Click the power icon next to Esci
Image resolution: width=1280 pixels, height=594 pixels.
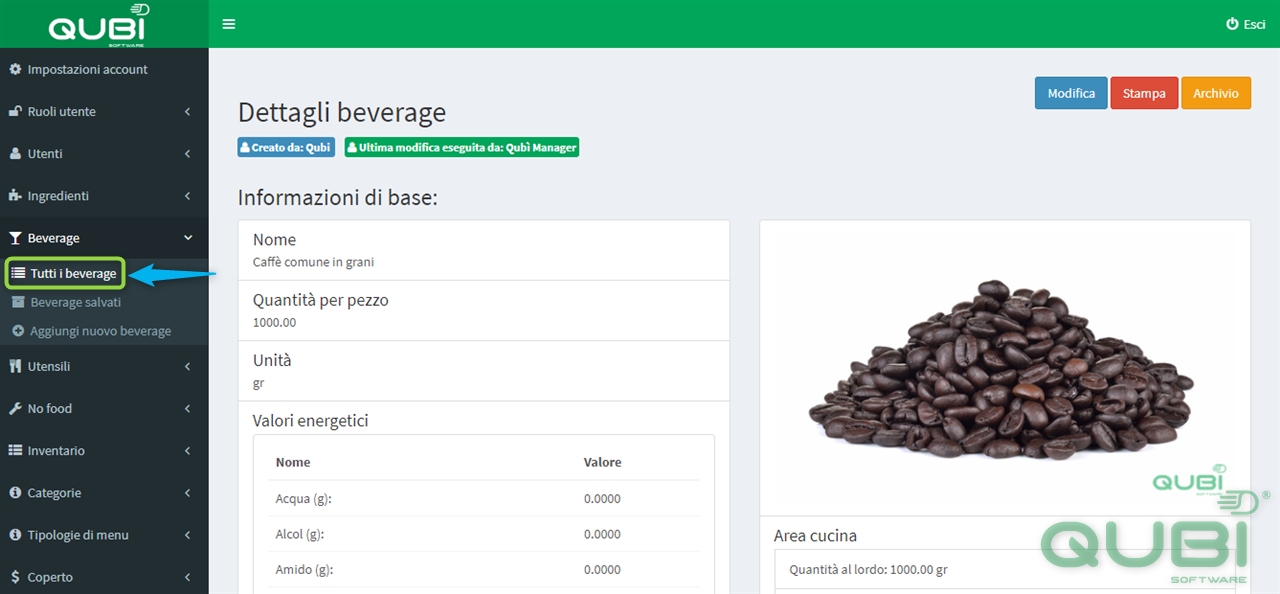(1232, 24)
